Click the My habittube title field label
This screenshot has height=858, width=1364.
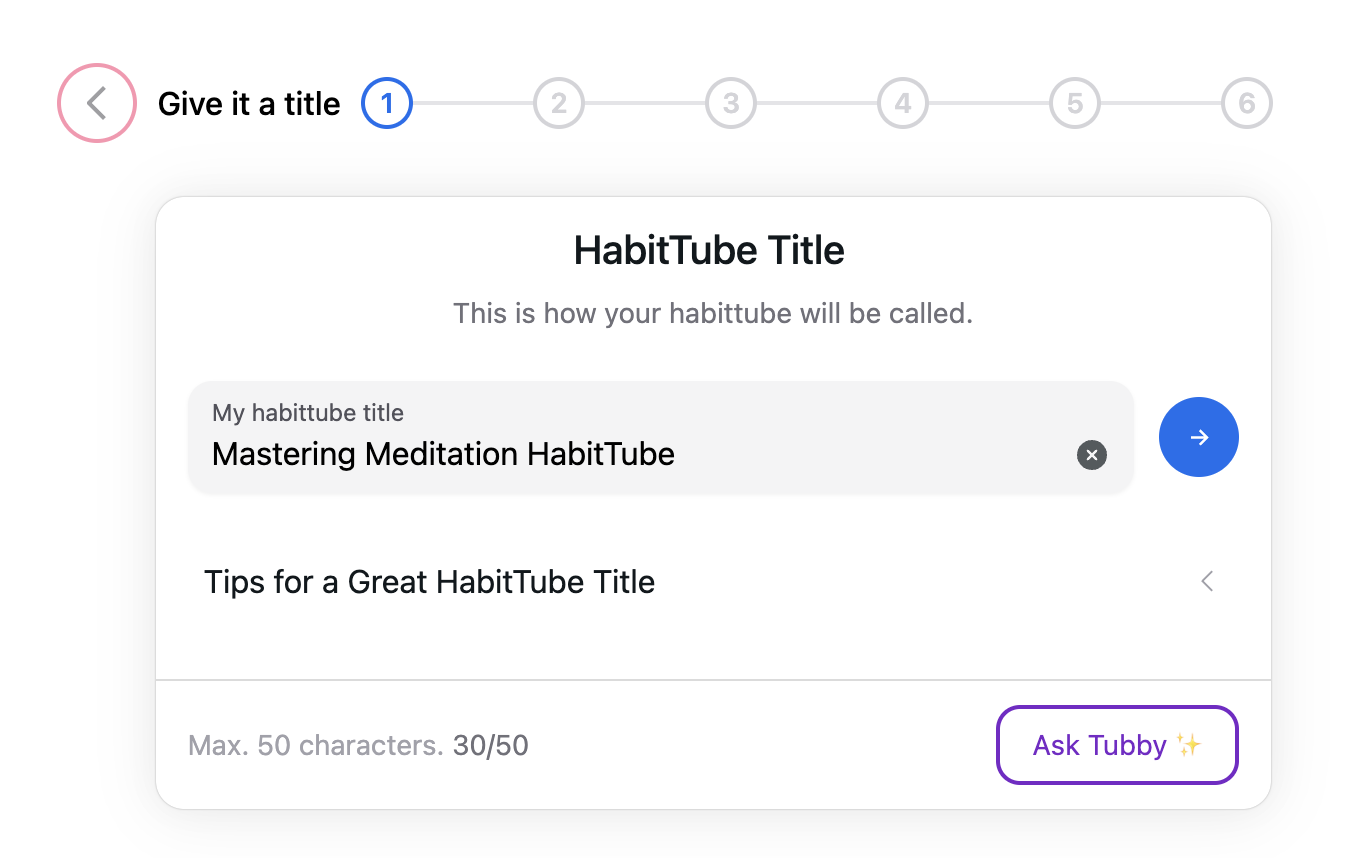[308, 413]
